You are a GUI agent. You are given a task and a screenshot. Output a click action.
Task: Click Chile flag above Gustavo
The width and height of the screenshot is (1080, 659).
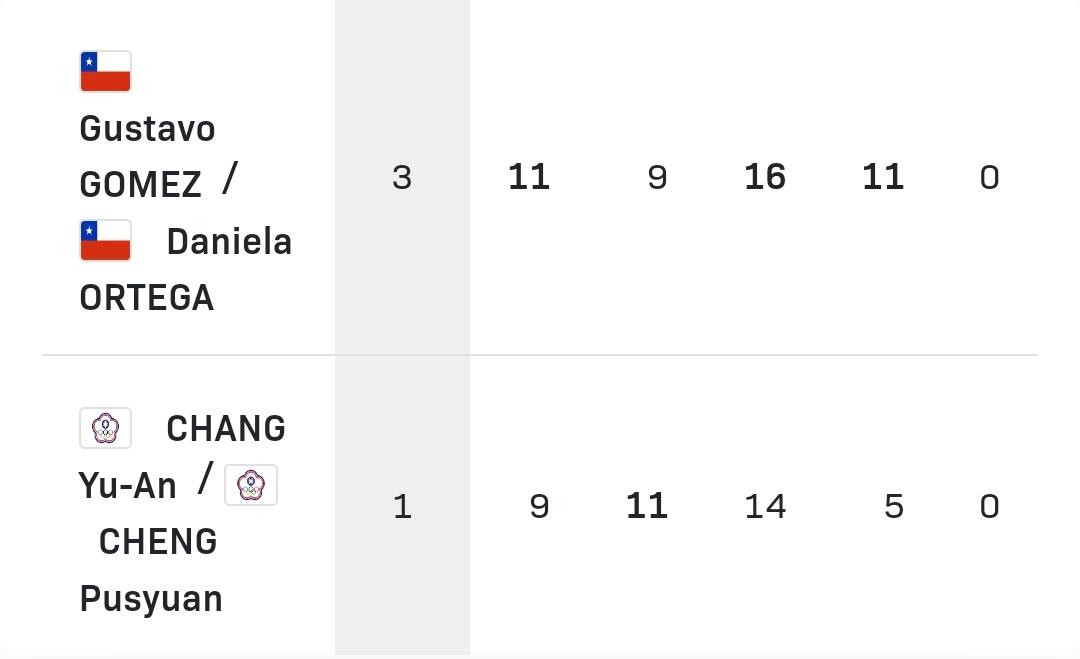coord(105,71)
